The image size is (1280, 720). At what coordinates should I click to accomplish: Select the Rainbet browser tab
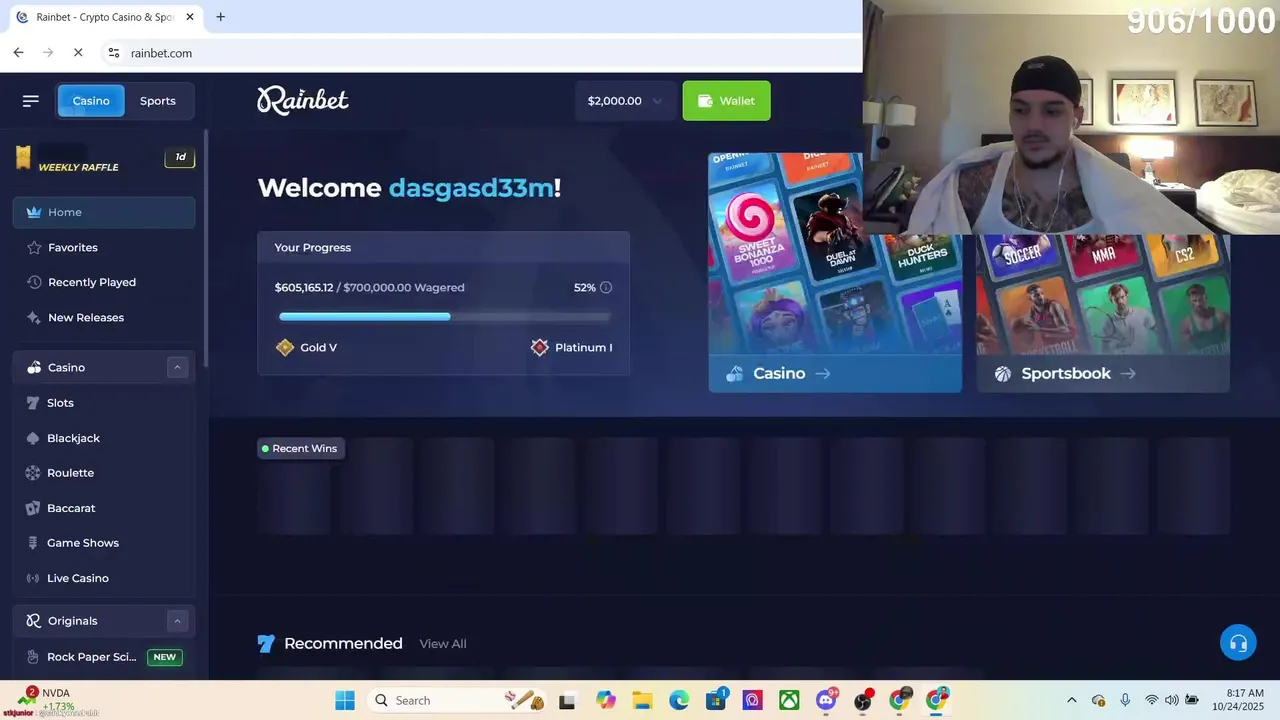tap(102, 17)
